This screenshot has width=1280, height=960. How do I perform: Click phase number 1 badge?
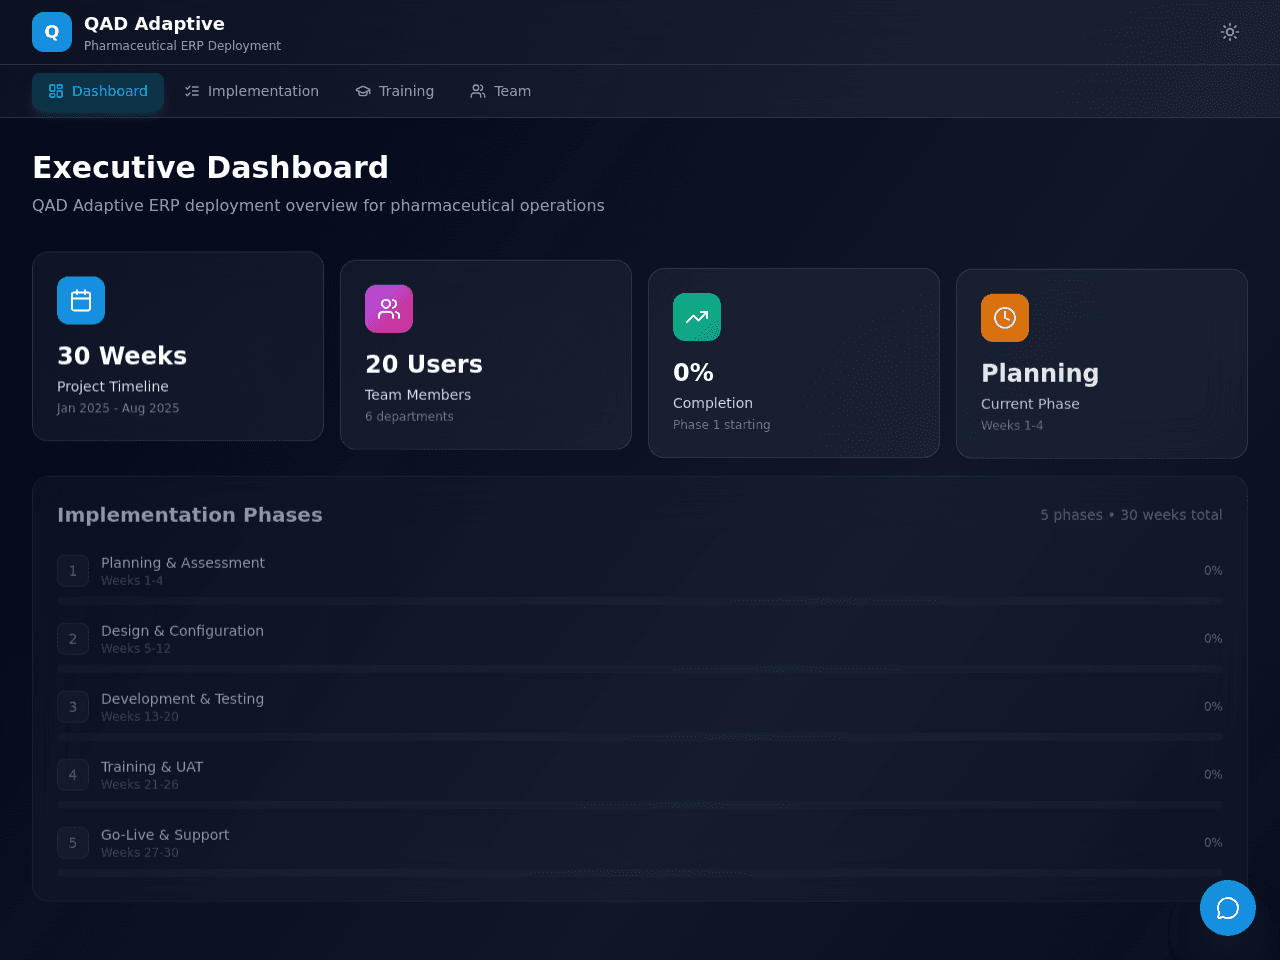tap(73, 571)
